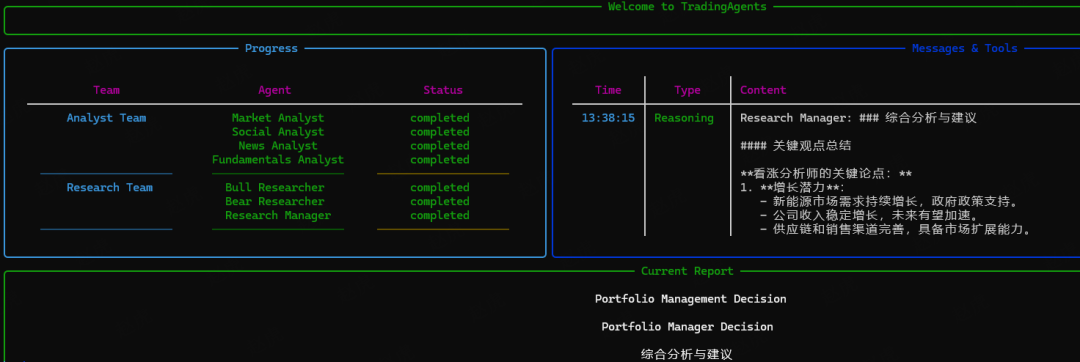Click the 'News Analyst' agent entry
Screen dimensions: 1080x362
(x=278, y=145)
